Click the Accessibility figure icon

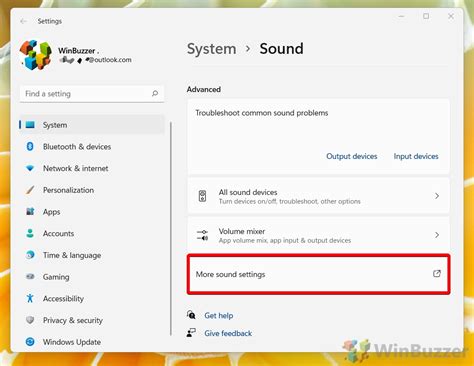tap(30, 298)
